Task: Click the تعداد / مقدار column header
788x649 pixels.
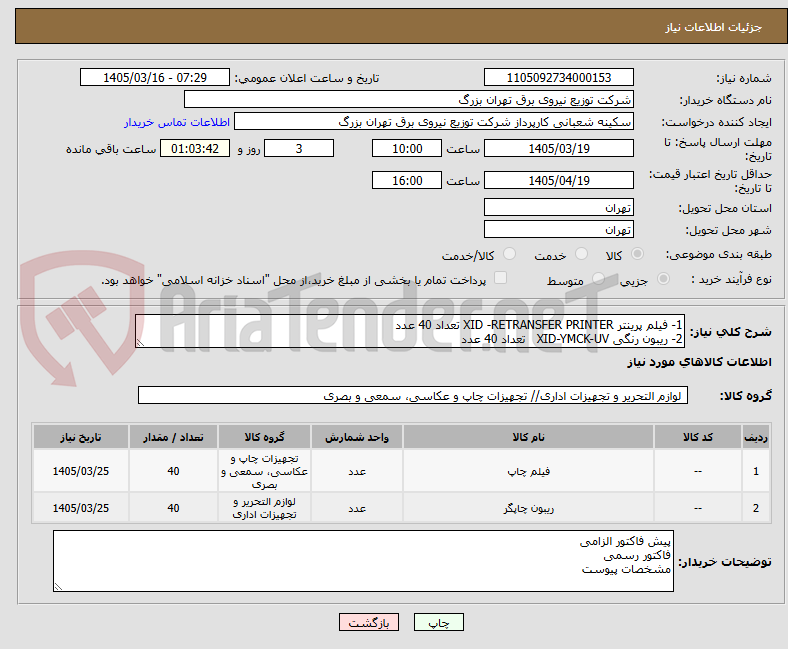Action: pos(173,437)
